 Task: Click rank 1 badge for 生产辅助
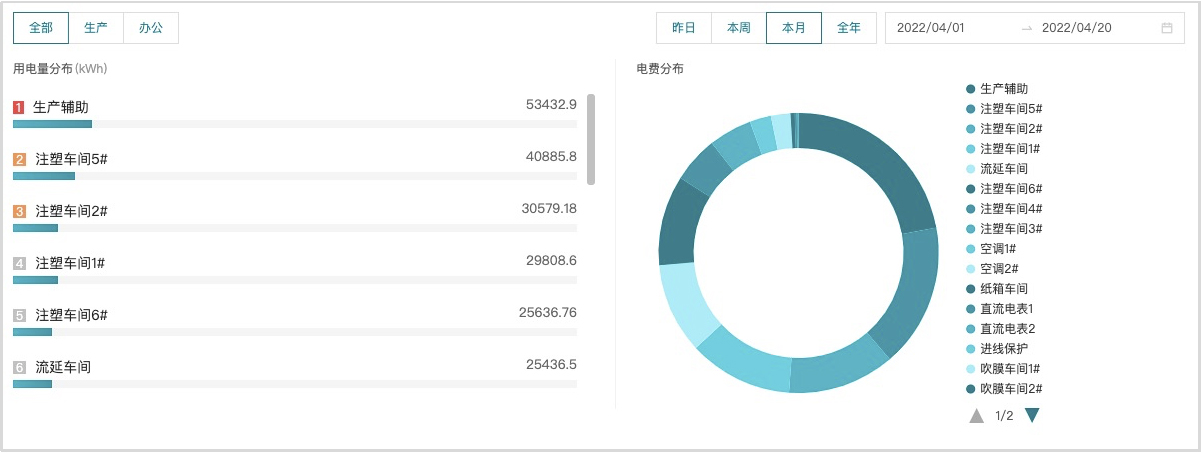tap(19, 107)
